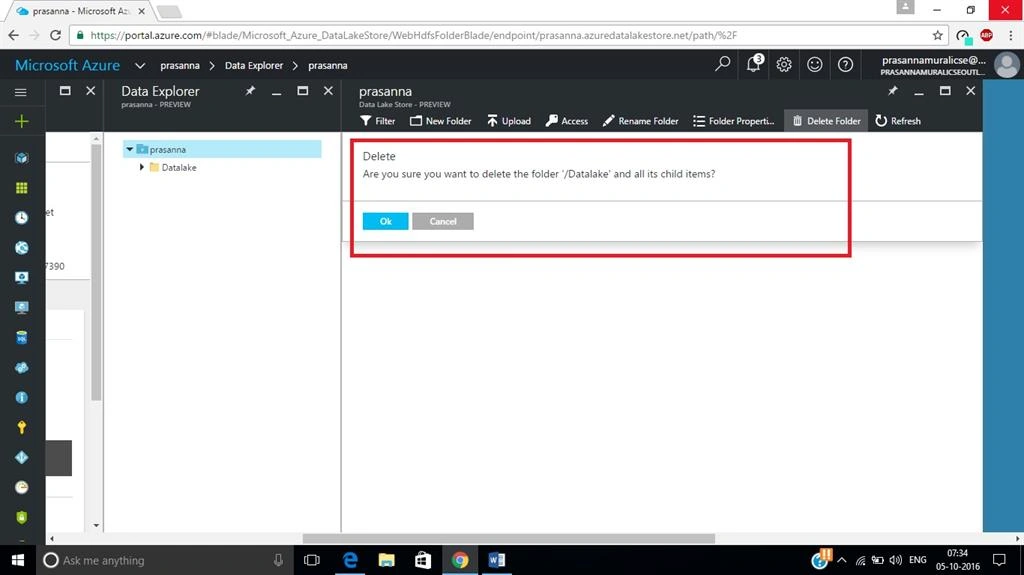This screenshot has height=575, width=1024.
Task: Open Folder Properties in toolbar
Action: pos(733,121)
